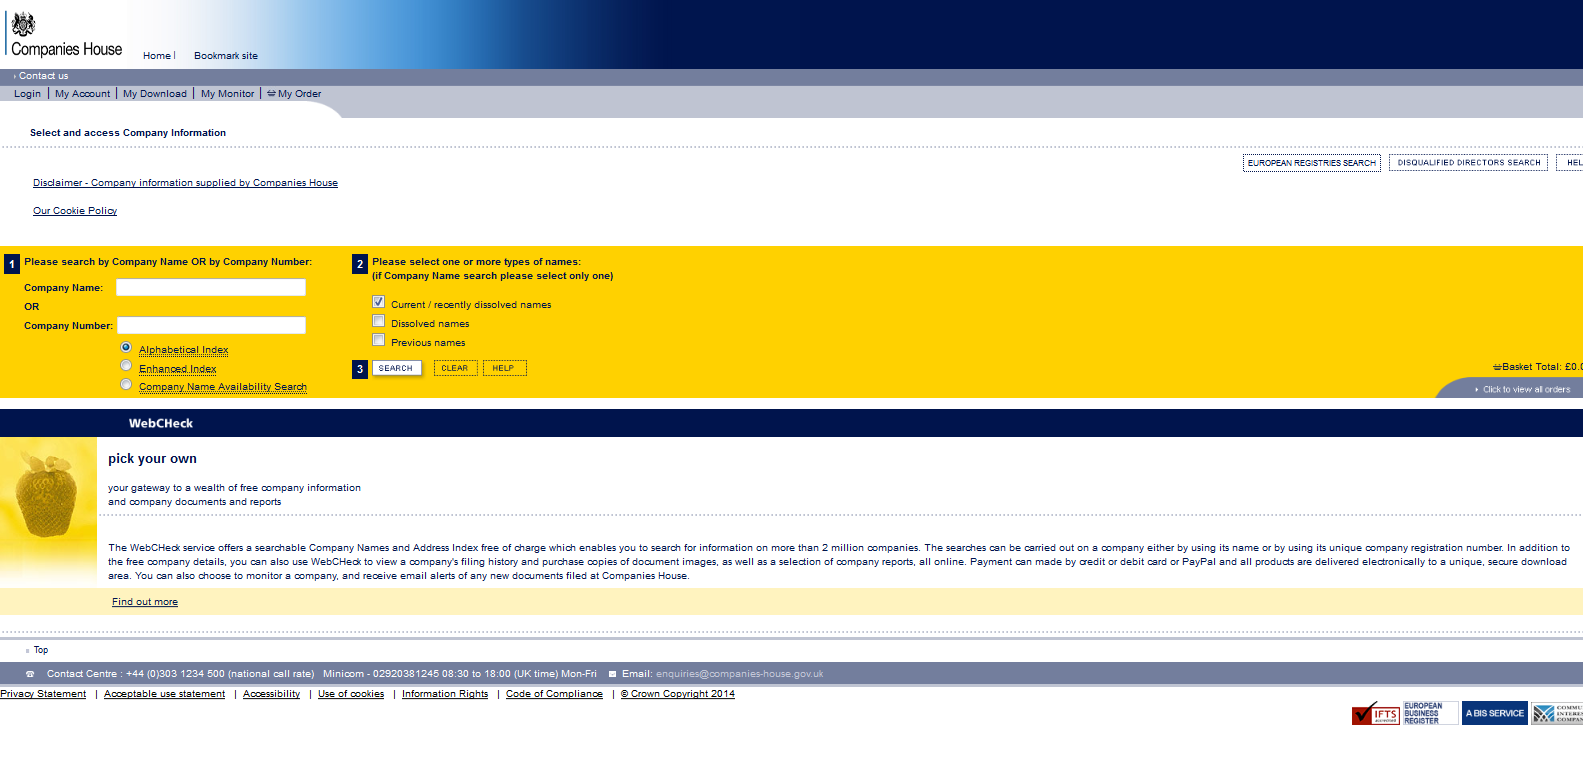Image resolution: width=1583 pixels, height=784 pixels.
Task: Open Disqualified Directors Search
Action: 1469,163
